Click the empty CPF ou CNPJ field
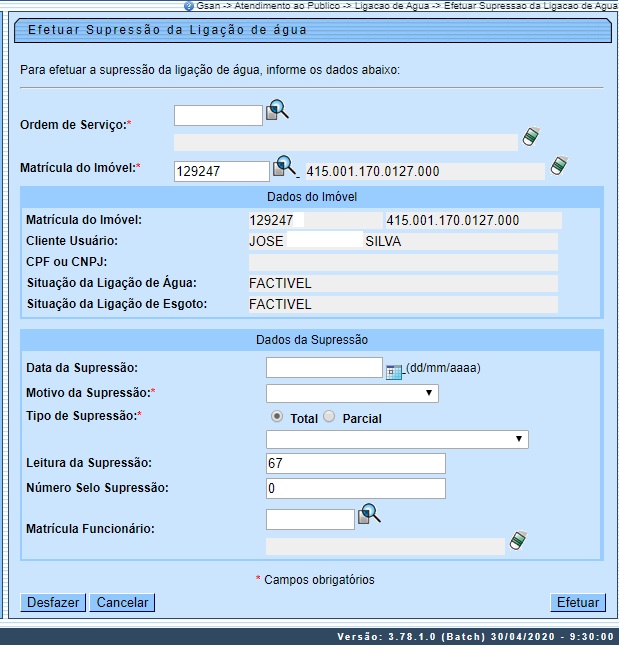Image resolution: width=619 pixels, height=647 pixels. [x=403, y=262]
